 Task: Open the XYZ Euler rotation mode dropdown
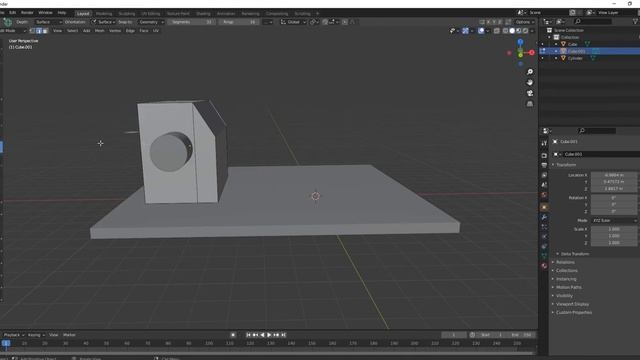614,220
